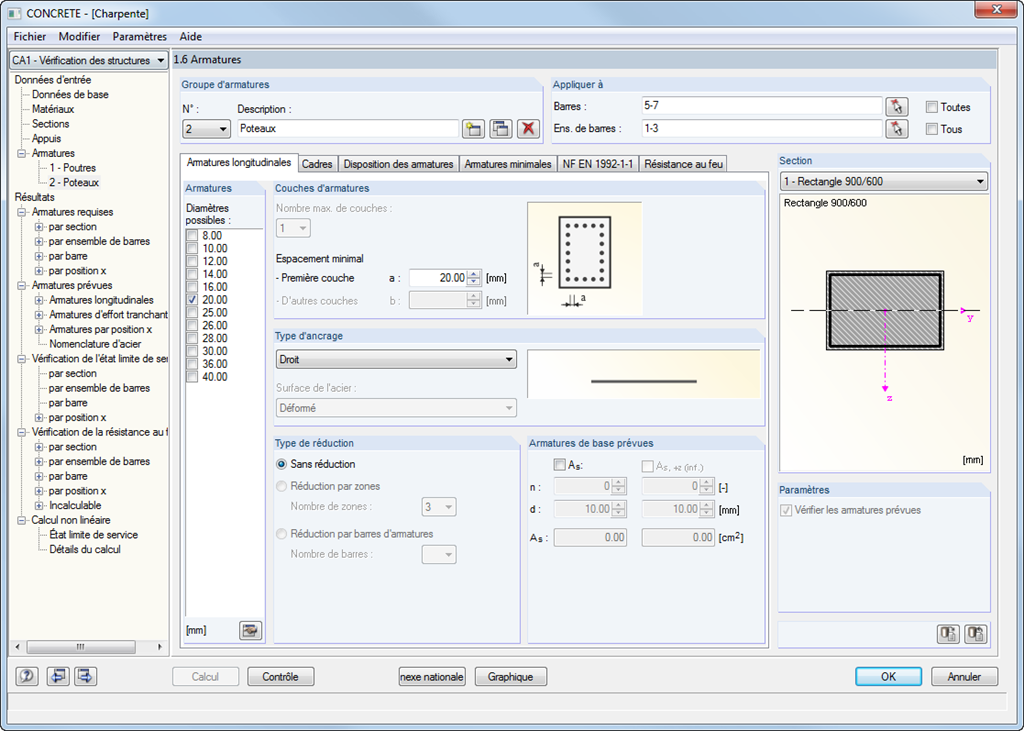
Task: Select Appuis in the navigator tree
Action: click(x=46, y=138)
